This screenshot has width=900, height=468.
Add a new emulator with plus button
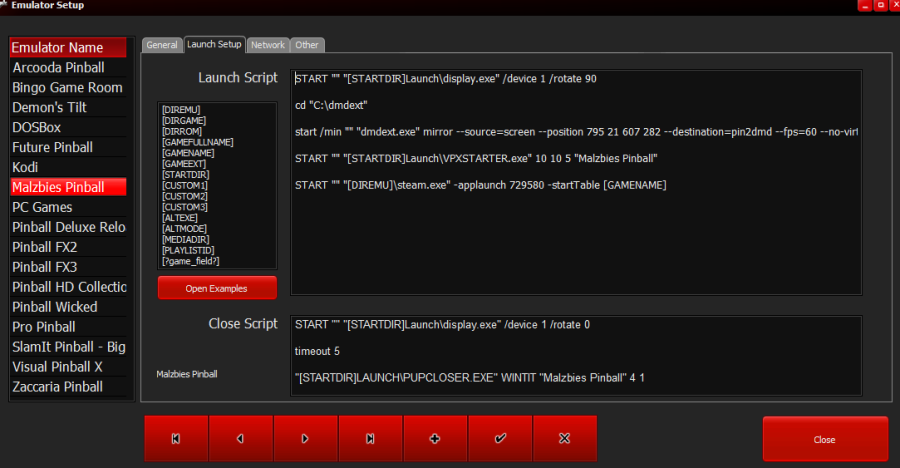click(x=435, y=439)
